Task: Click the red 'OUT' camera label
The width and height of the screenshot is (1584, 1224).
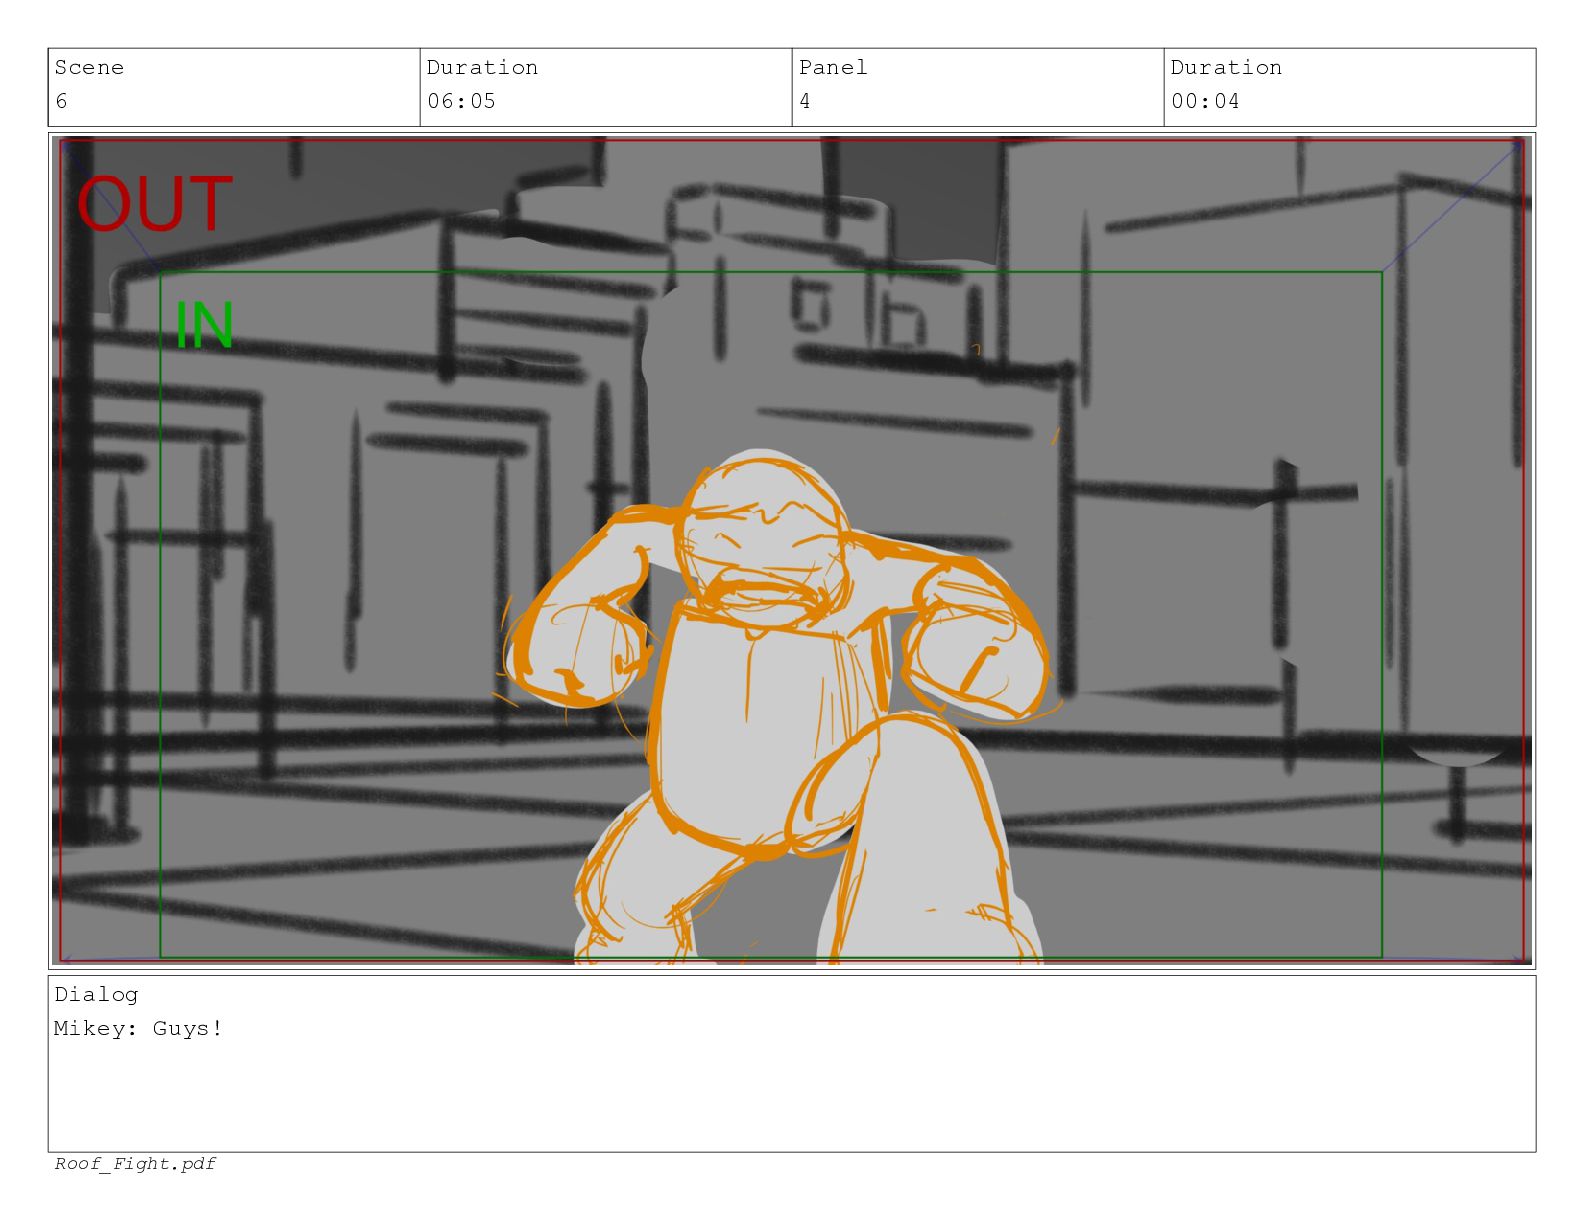Action: (x=154, y=205)
